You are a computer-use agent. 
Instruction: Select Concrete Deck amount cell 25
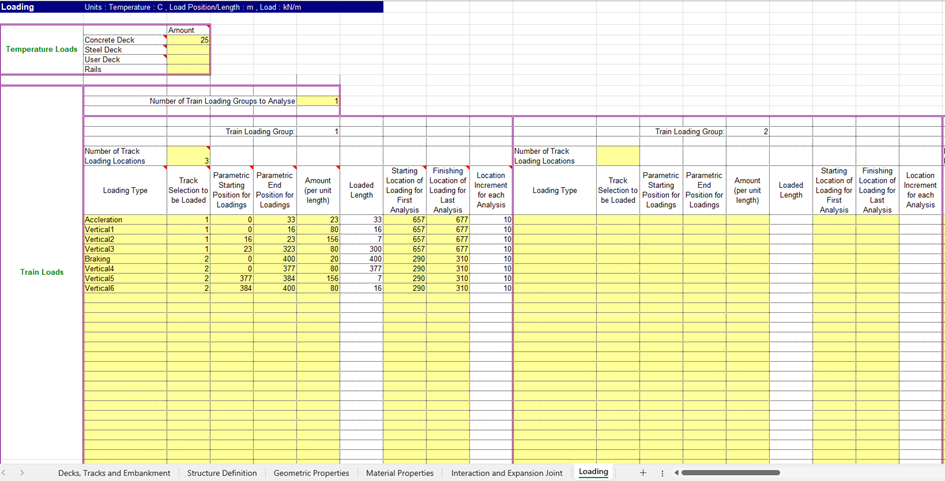tap(188, 40)
